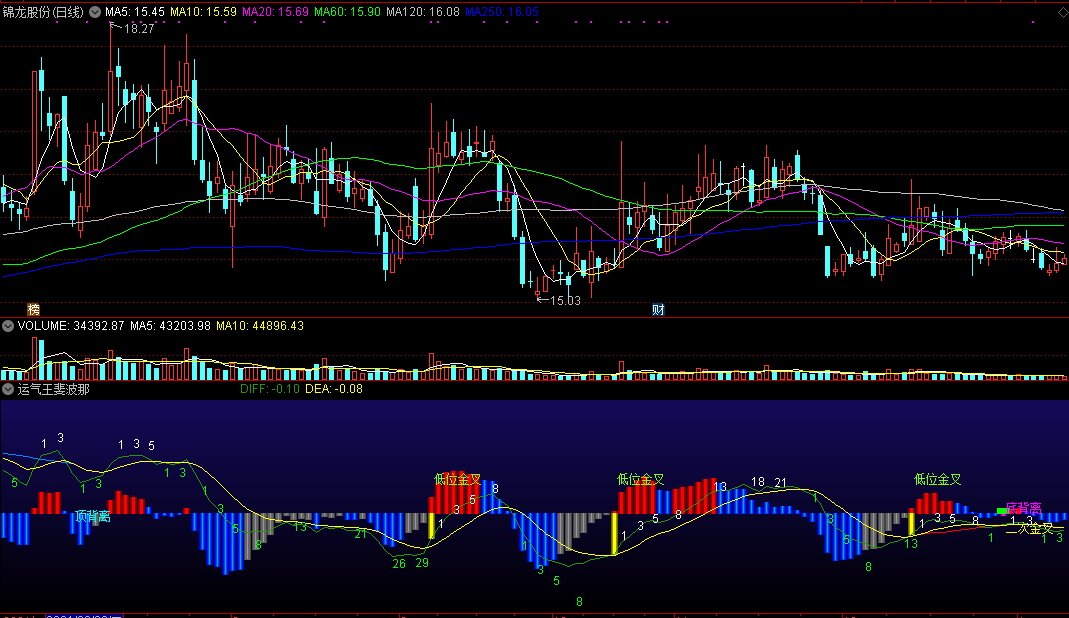Expand the VOLUME indicator dropdown arrow
Screen dimensions: 1069x618
click(x=7, y=326)
